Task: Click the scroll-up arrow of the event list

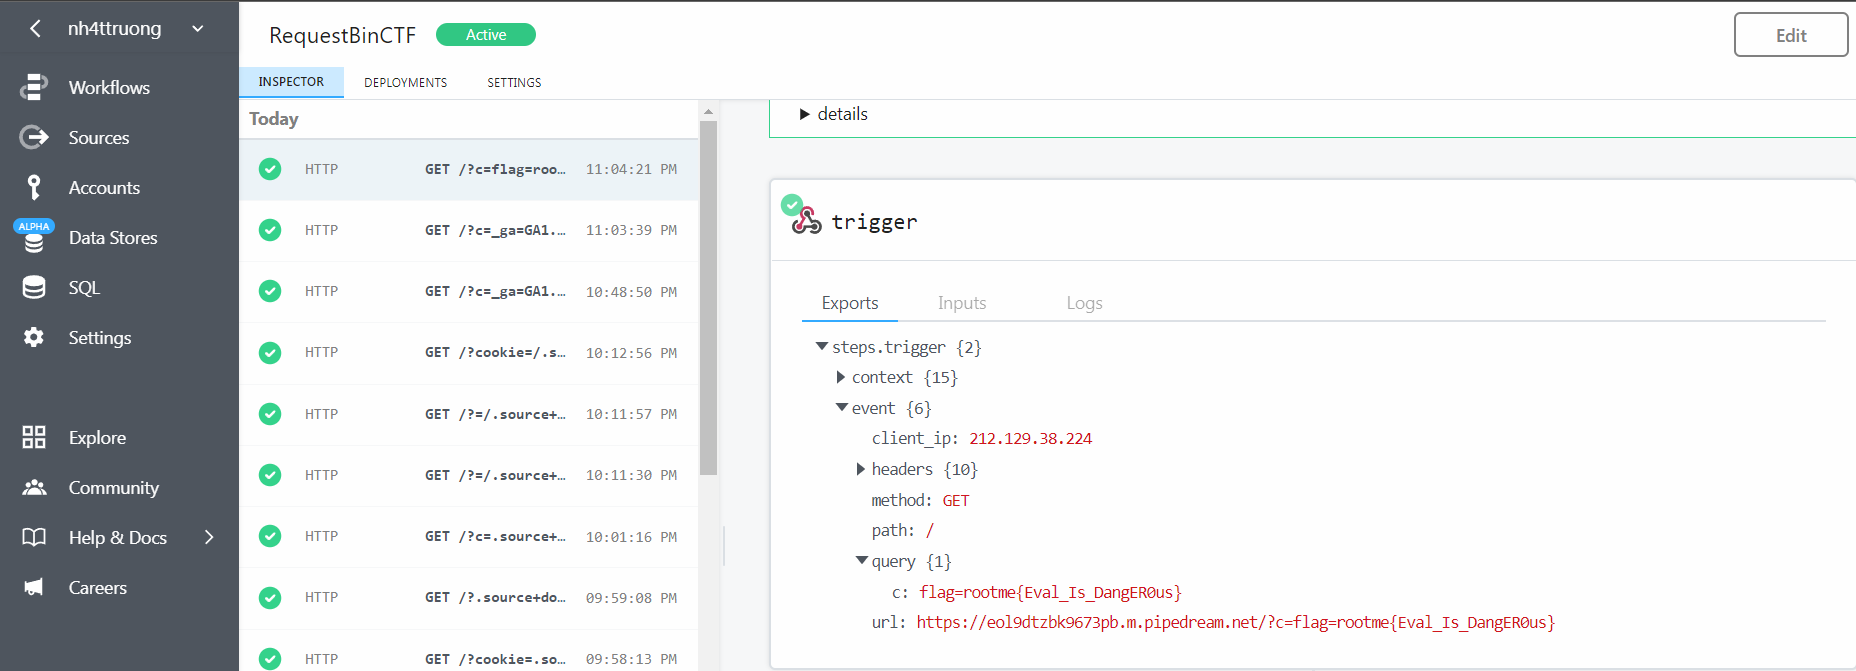Action: [x=709, y=111]
